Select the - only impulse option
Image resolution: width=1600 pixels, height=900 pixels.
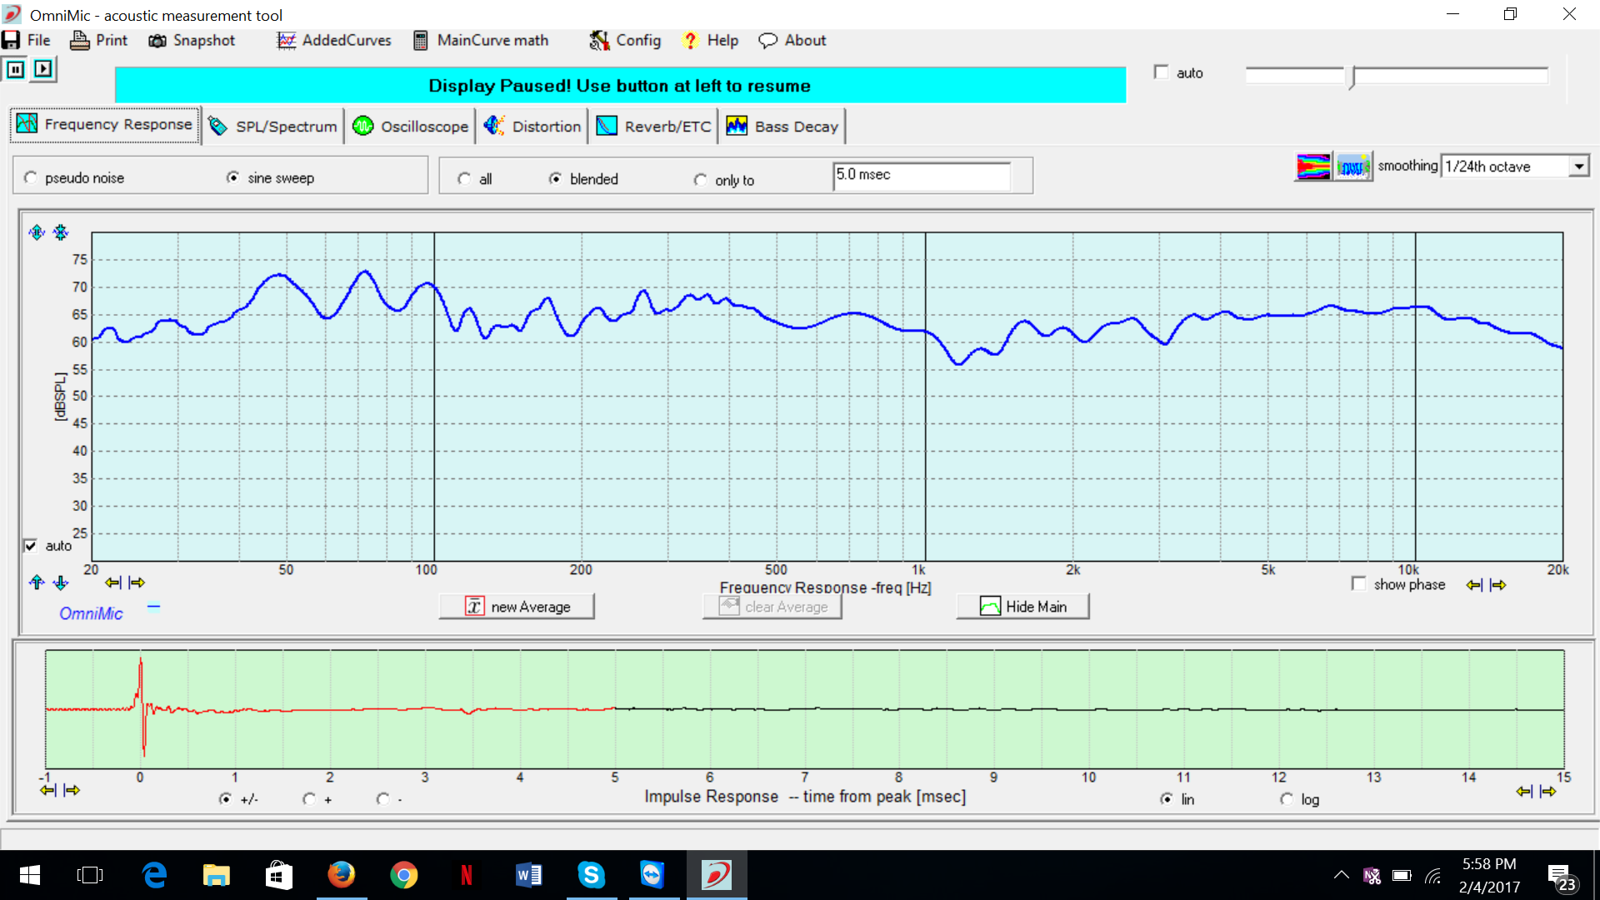[382, 799]
